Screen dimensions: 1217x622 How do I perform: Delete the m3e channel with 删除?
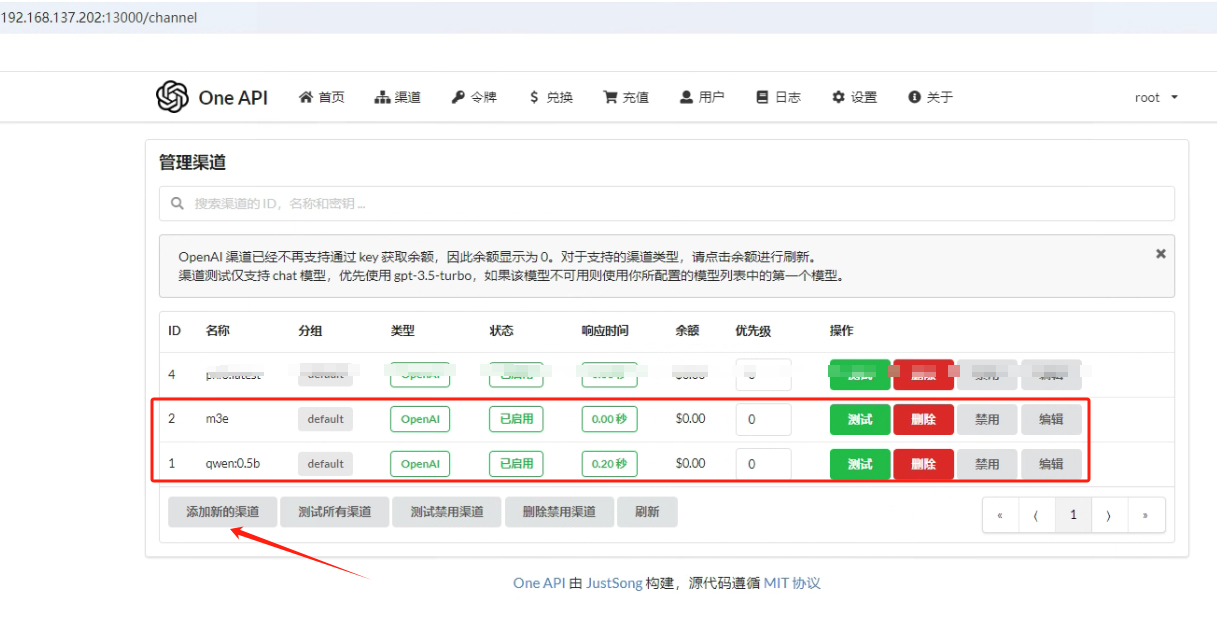(x=924, y=419)
